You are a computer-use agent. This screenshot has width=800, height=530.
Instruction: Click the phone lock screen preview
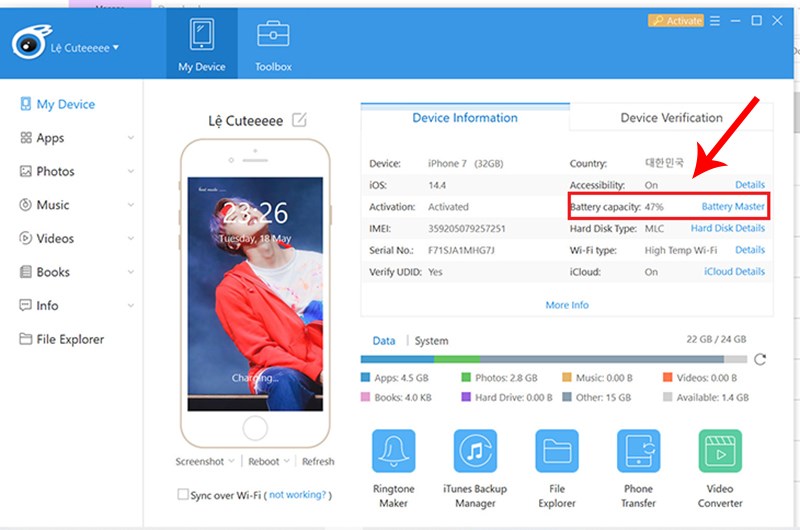[x=255, y=294]
